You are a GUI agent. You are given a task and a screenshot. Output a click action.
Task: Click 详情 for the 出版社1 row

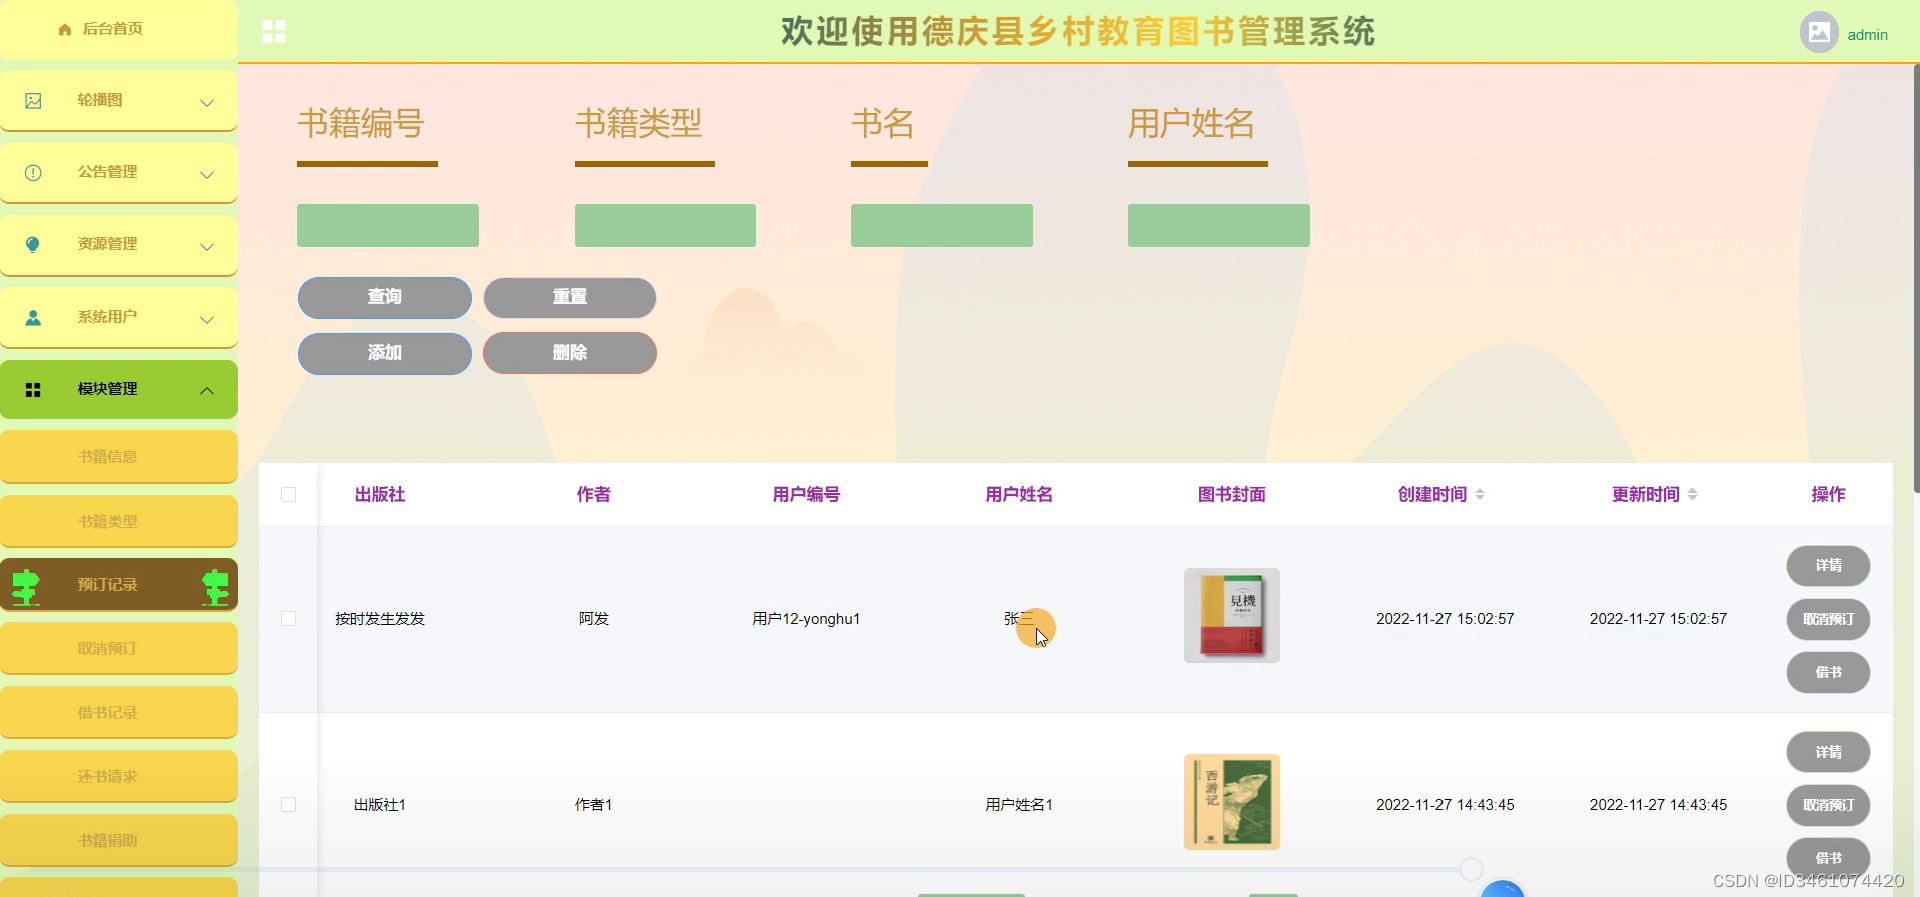[x=1828, y=753]
